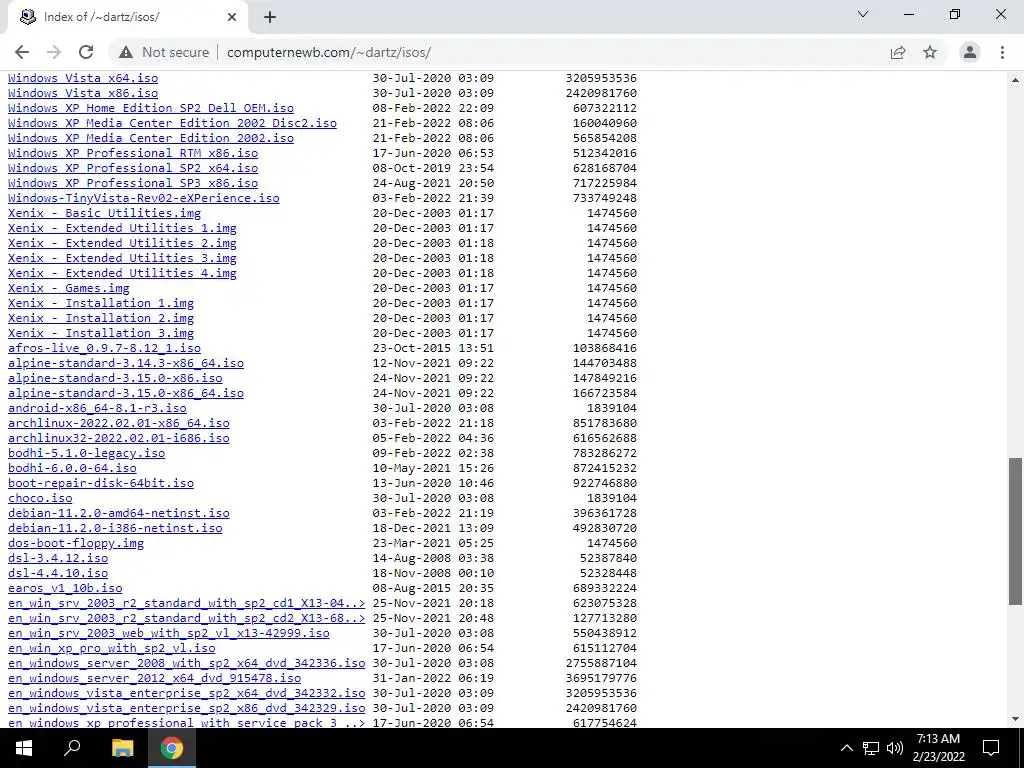Click bodhi-5.1.0-legacy.iso link
The image size is (1024, 768).
click(x=86, y=453)
